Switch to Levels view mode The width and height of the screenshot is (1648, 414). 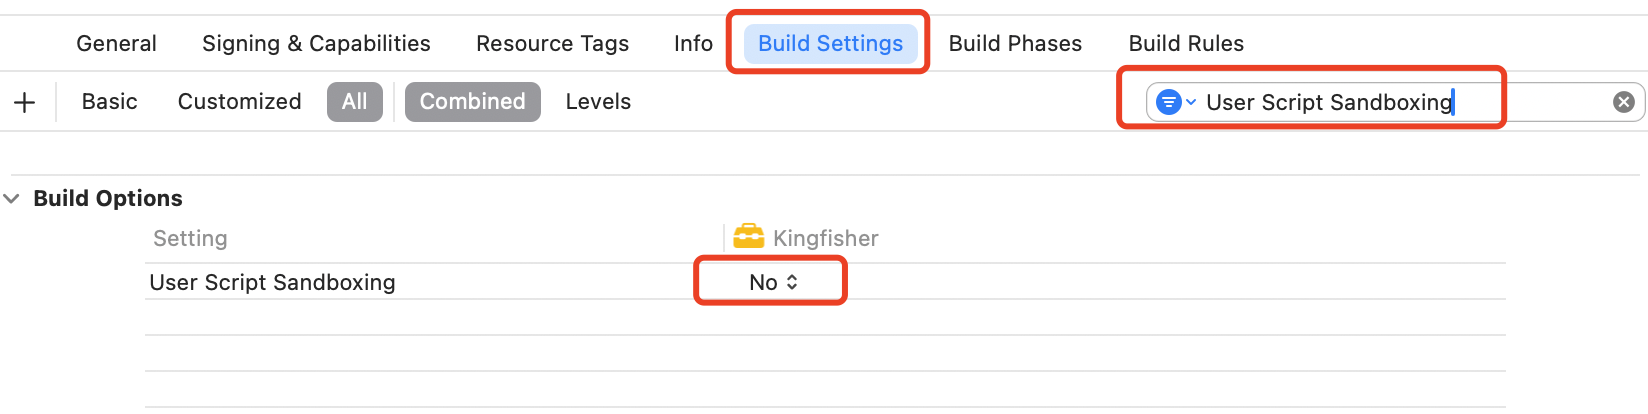tap(598, 102)
